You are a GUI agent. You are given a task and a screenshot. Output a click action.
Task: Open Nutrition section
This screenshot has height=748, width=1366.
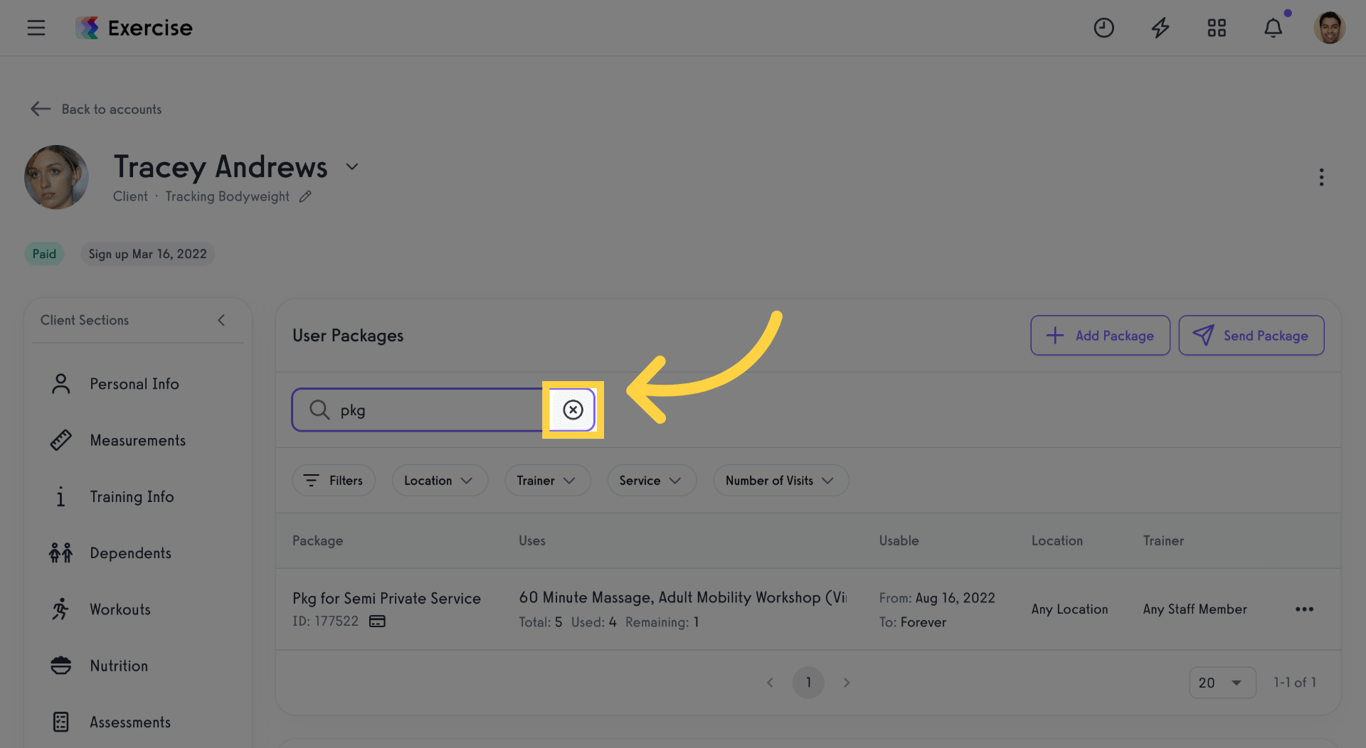(x=119, y=666)
